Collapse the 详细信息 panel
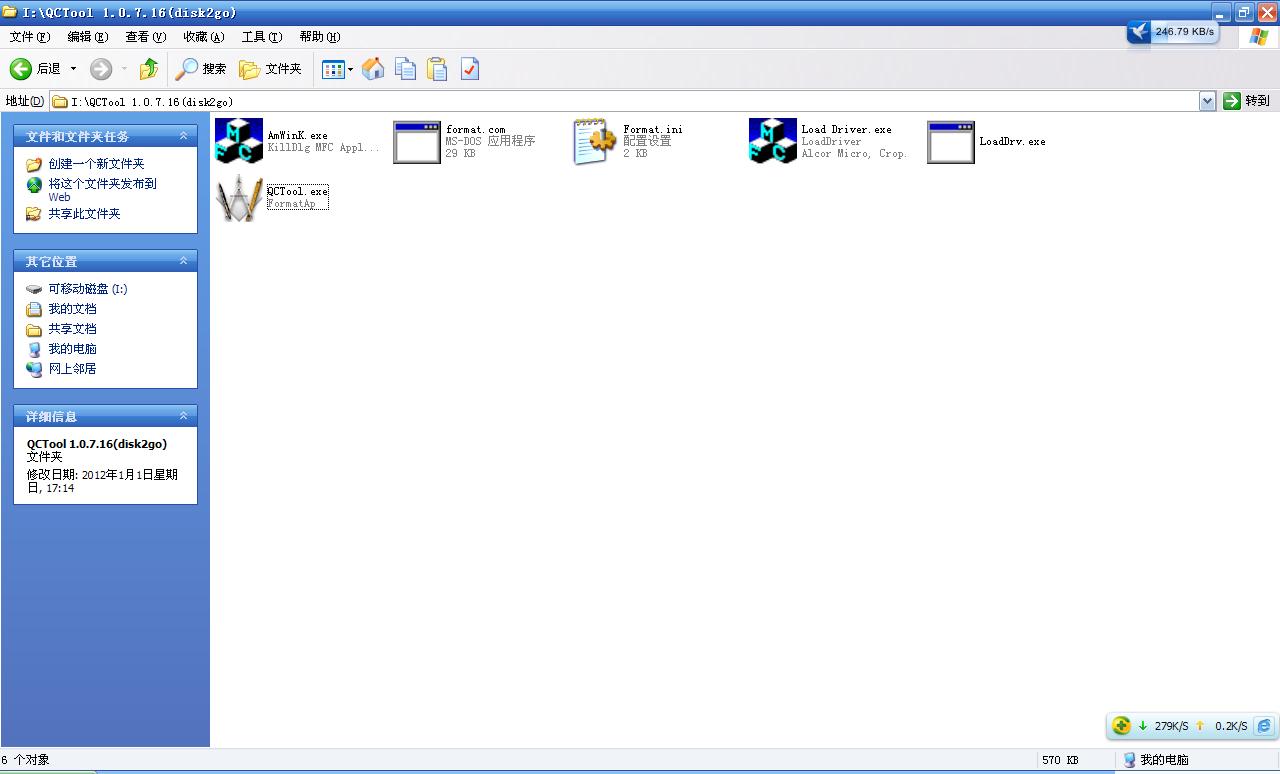 183,416
